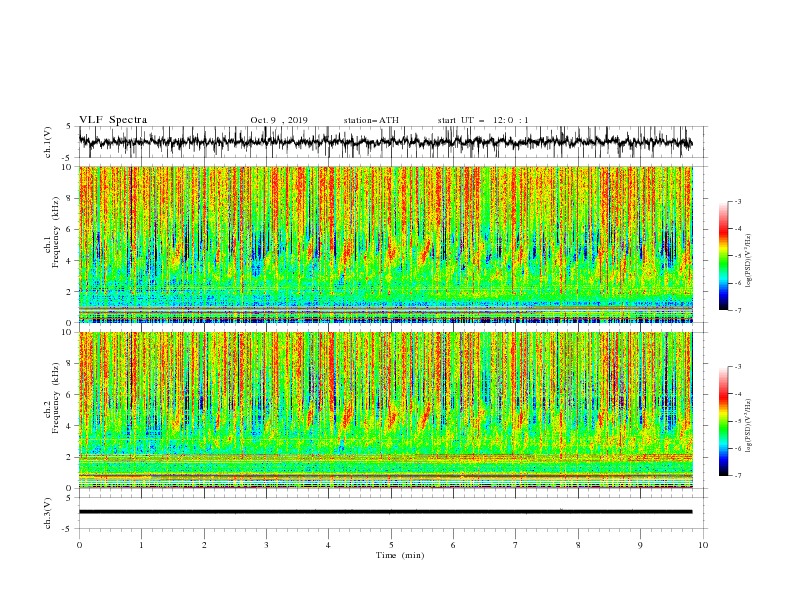Click the "3" tick on the time axis
The image size is (792, 612).
point(266,545)
